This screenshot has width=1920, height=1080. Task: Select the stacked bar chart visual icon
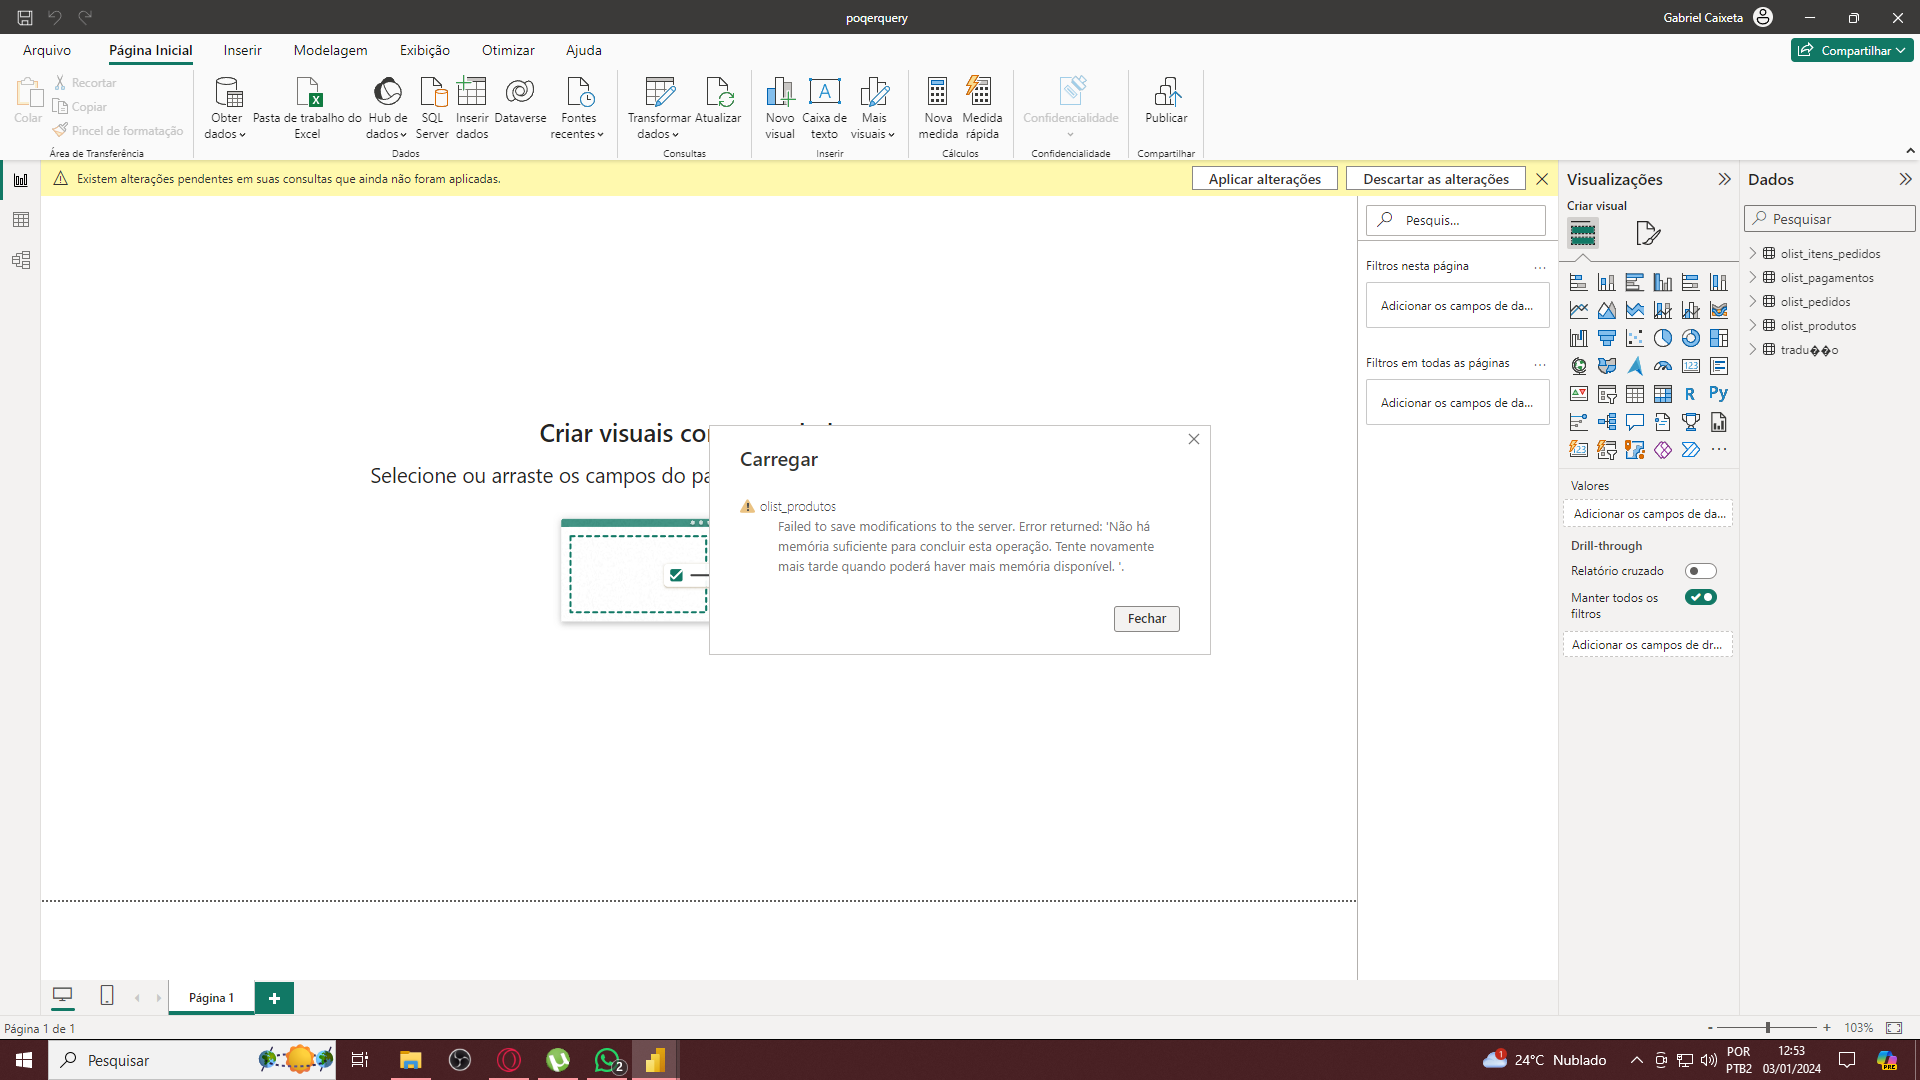pyautogui.click(x=1578, y=282)
